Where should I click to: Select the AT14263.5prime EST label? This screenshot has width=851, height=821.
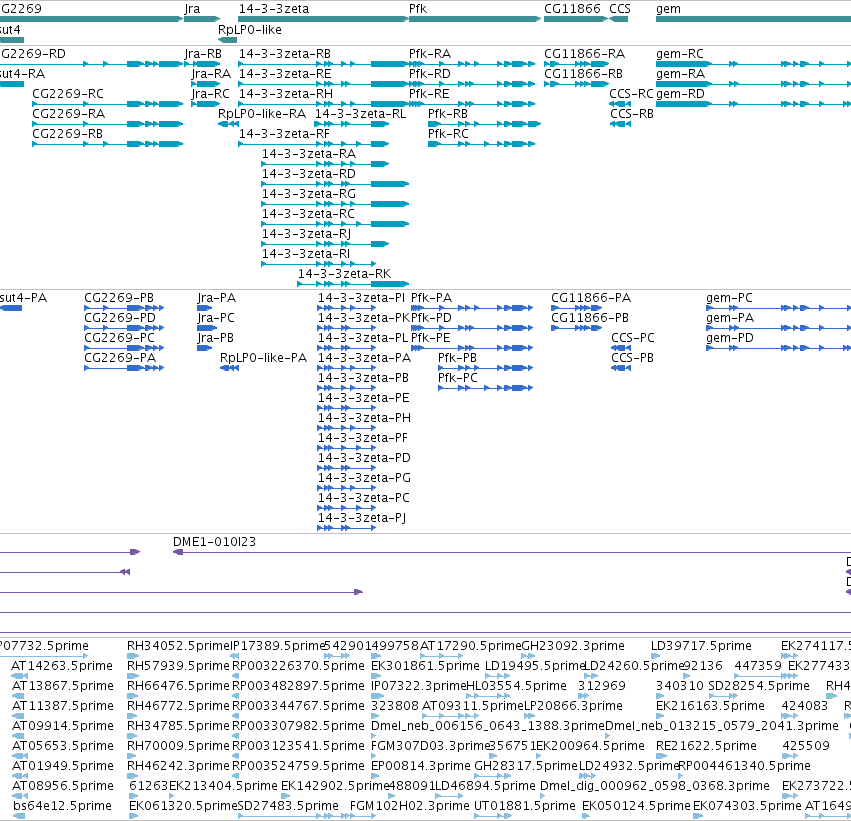pyautogui.click(x=62, y=666)
